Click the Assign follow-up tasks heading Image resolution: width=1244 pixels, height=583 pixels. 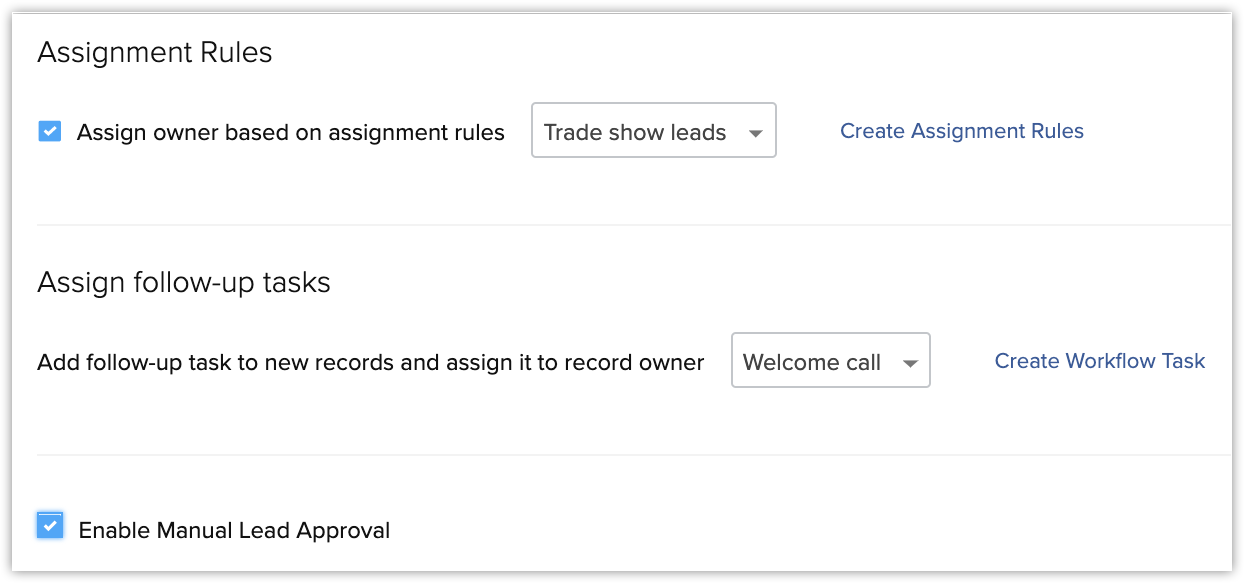click(x=184, y=283)
